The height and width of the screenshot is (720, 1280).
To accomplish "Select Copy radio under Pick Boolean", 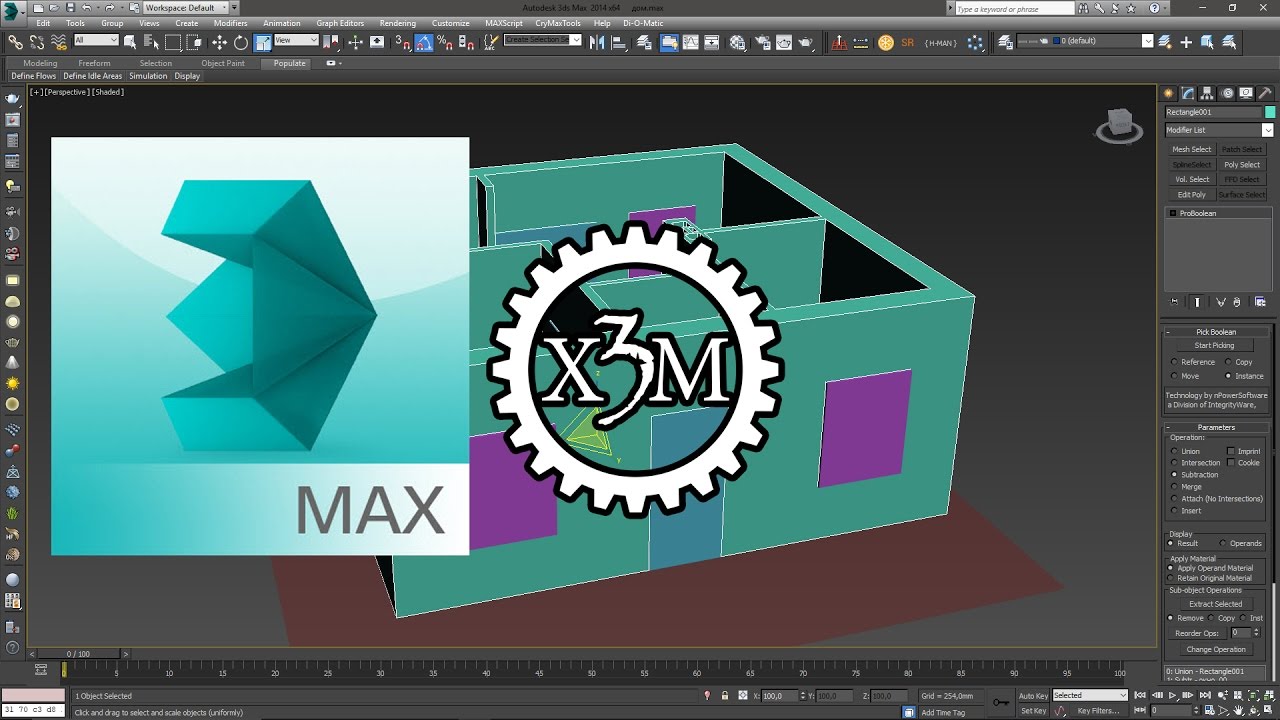I will [1229, 362].
